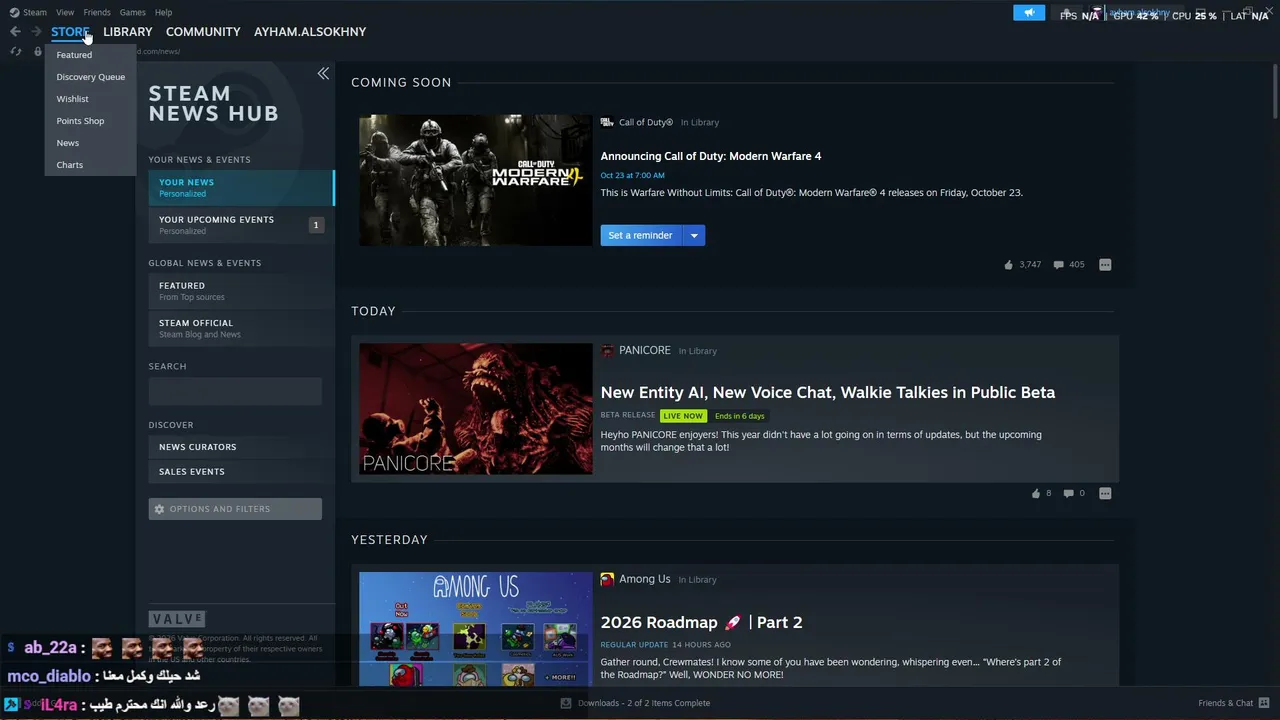Select Your News personalized feed
The height and width of the screenshot is (720, 1280).
(x=241, y=188)
